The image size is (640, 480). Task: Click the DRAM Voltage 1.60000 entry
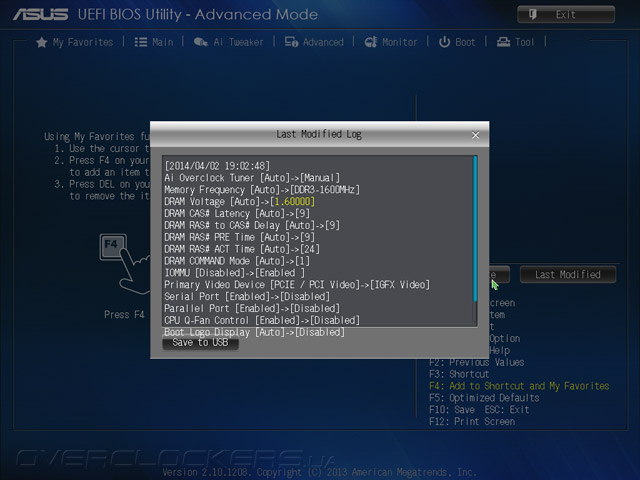(240, 202)
